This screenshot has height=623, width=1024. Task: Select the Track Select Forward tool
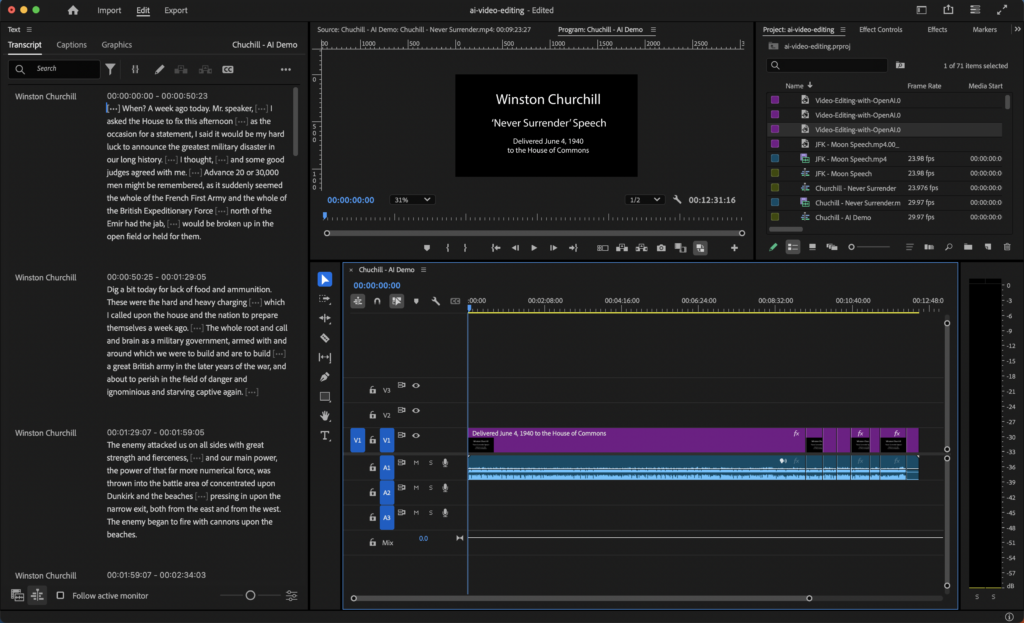pyautogui.click(x=325, y=299)
